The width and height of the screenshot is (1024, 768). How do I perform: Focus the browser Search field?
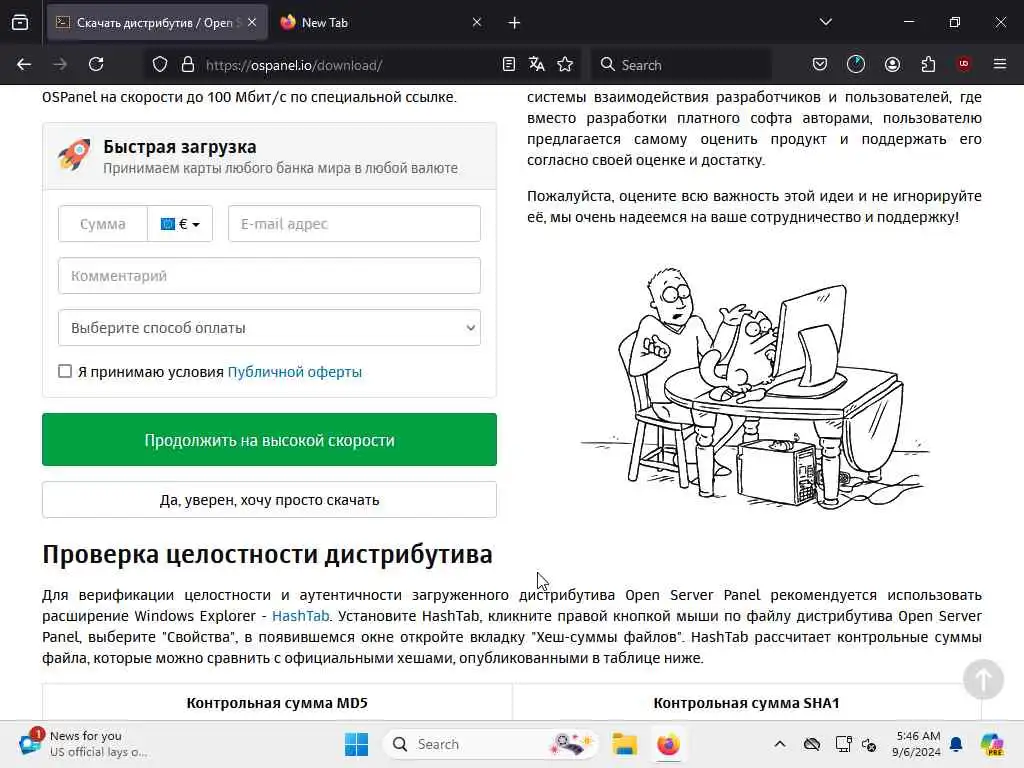pos(681,65)
